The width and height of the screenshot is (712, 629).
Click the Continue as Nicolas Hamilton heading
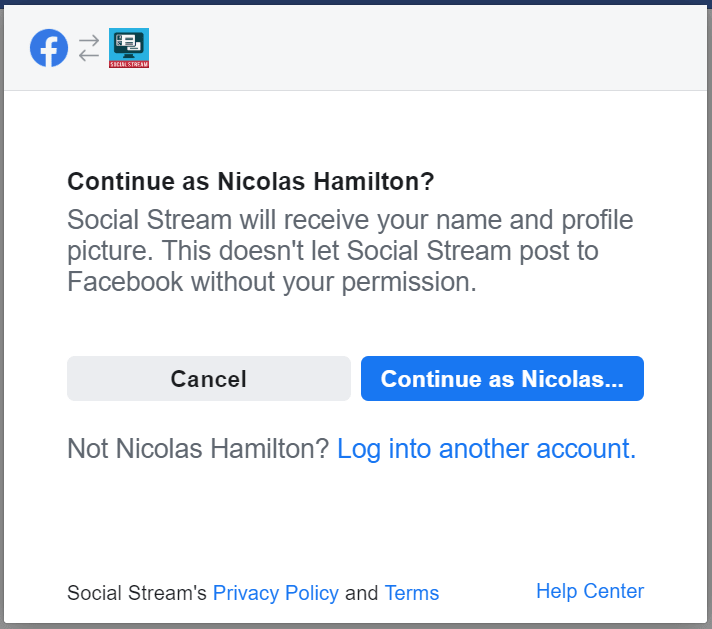coord(251,181)
